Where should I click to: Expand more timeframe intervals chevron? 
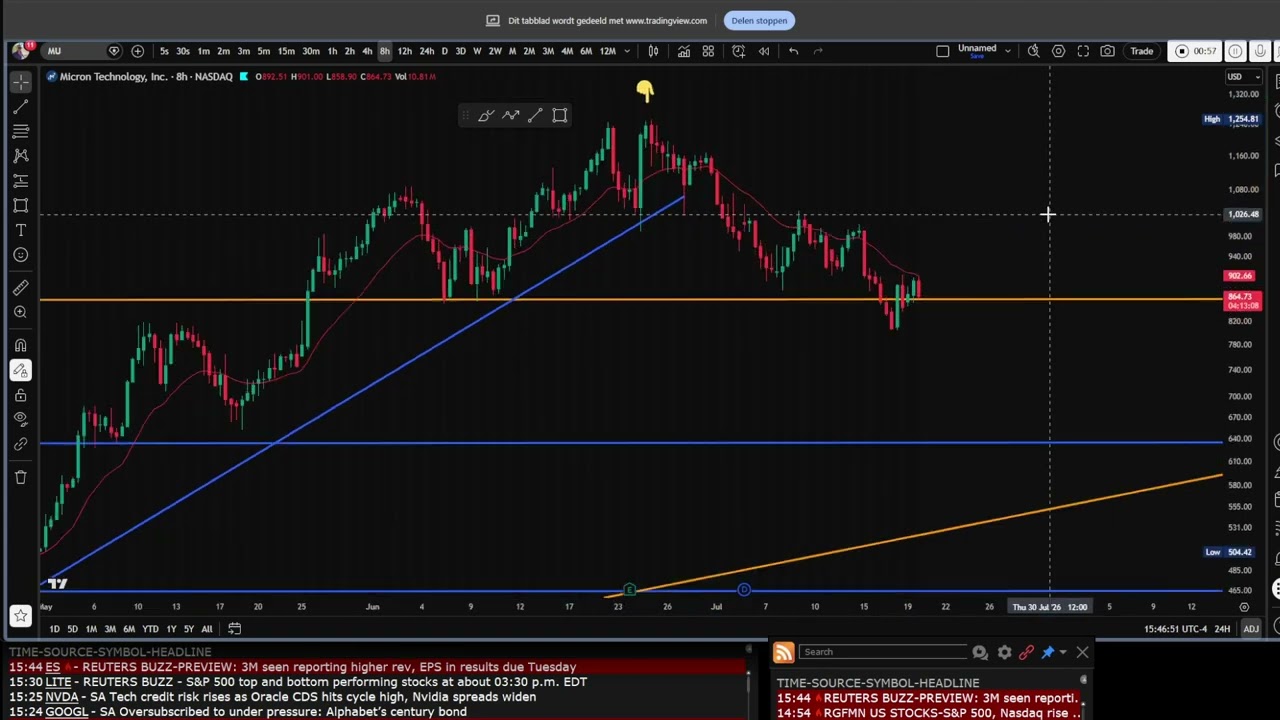point(627,51)
